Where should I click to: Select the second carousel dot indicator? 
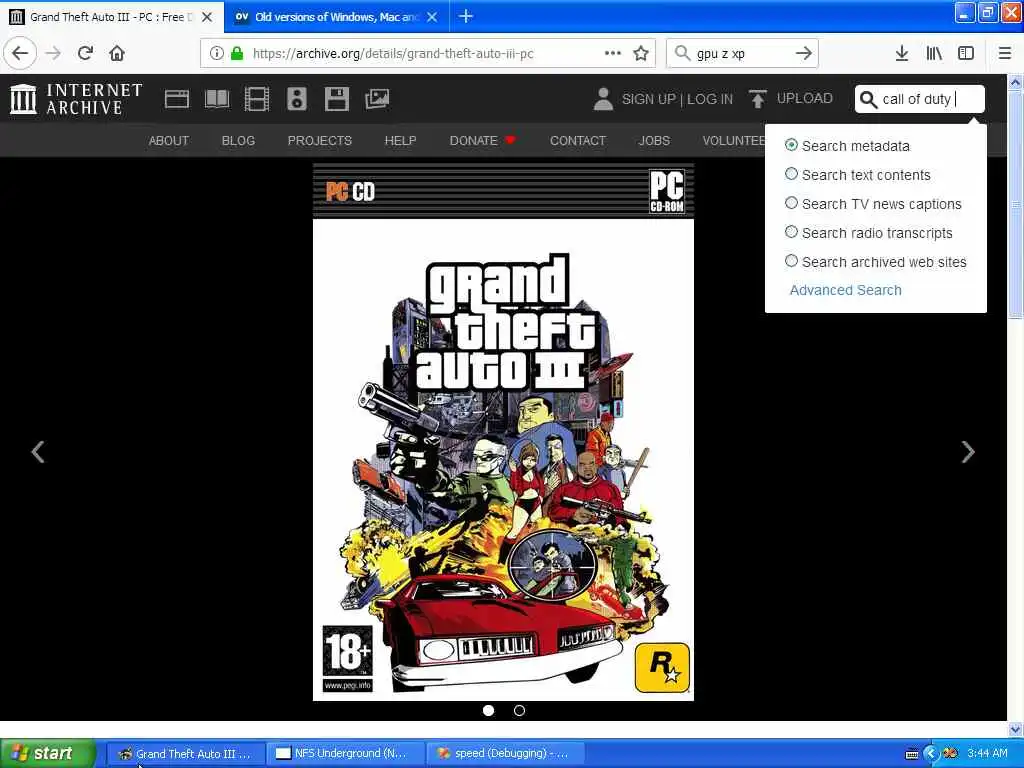coord(519,711)
